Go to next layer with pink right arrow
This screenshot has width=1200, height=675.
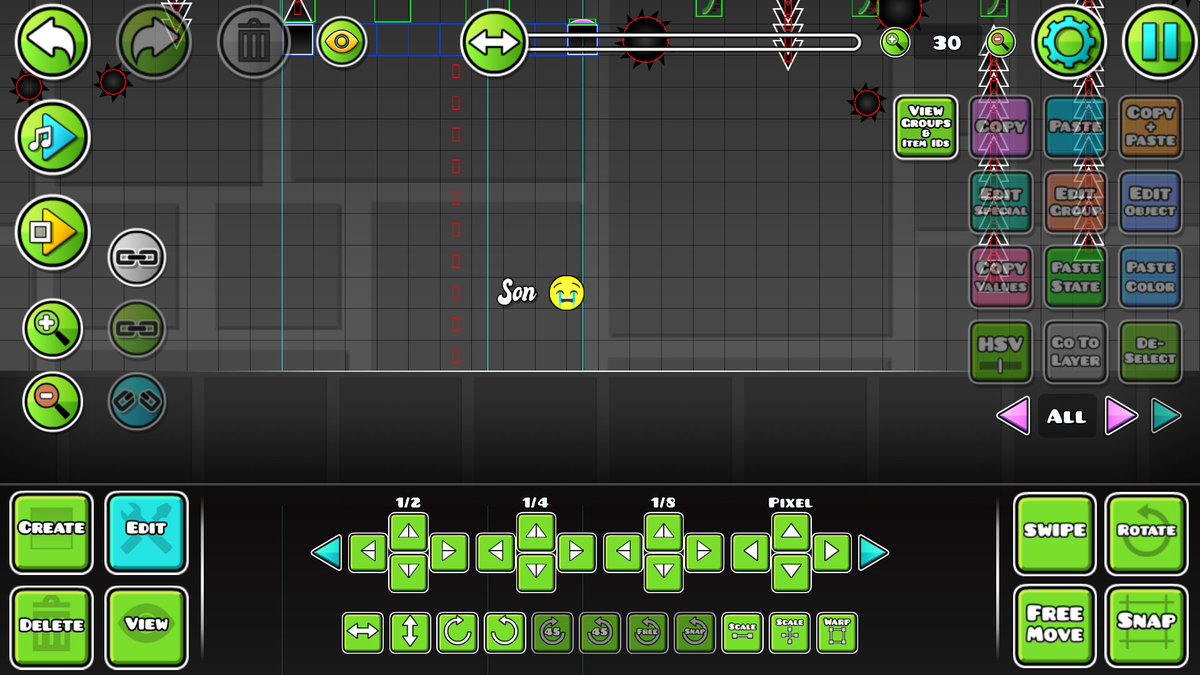tap(1121, 416)
